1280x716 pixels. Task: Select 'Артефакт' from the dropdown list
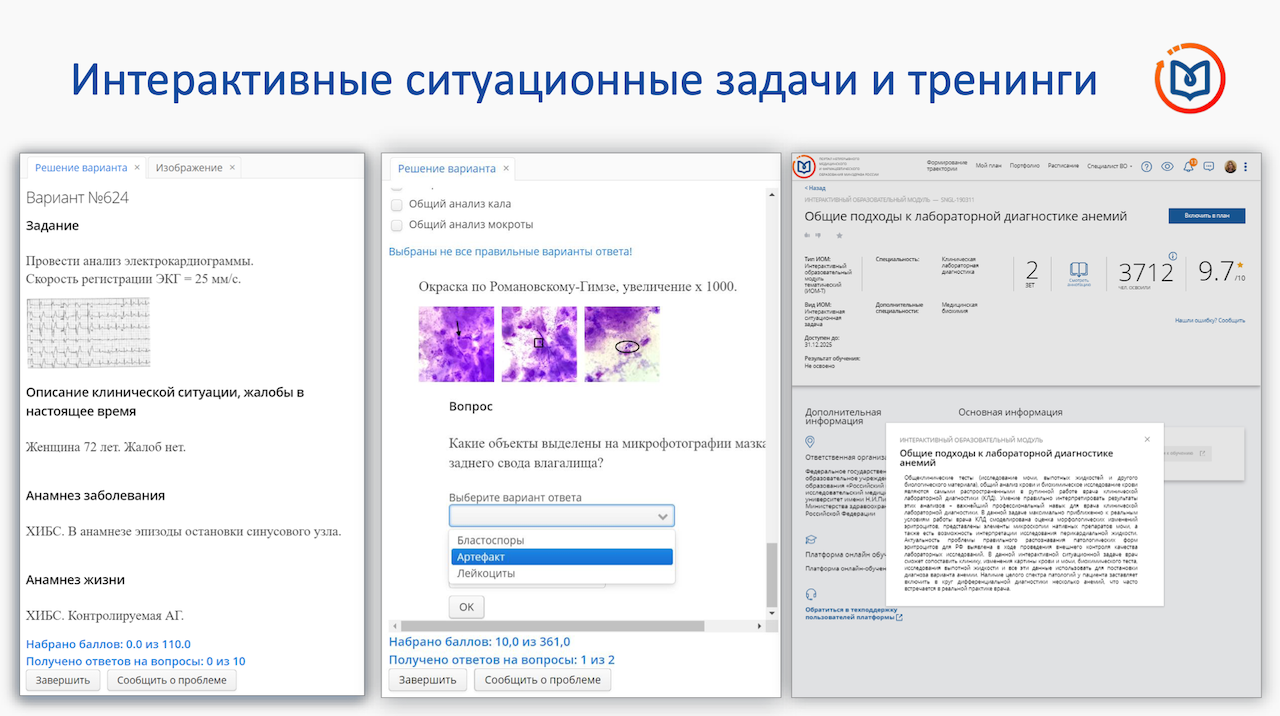tap(561, 557)
